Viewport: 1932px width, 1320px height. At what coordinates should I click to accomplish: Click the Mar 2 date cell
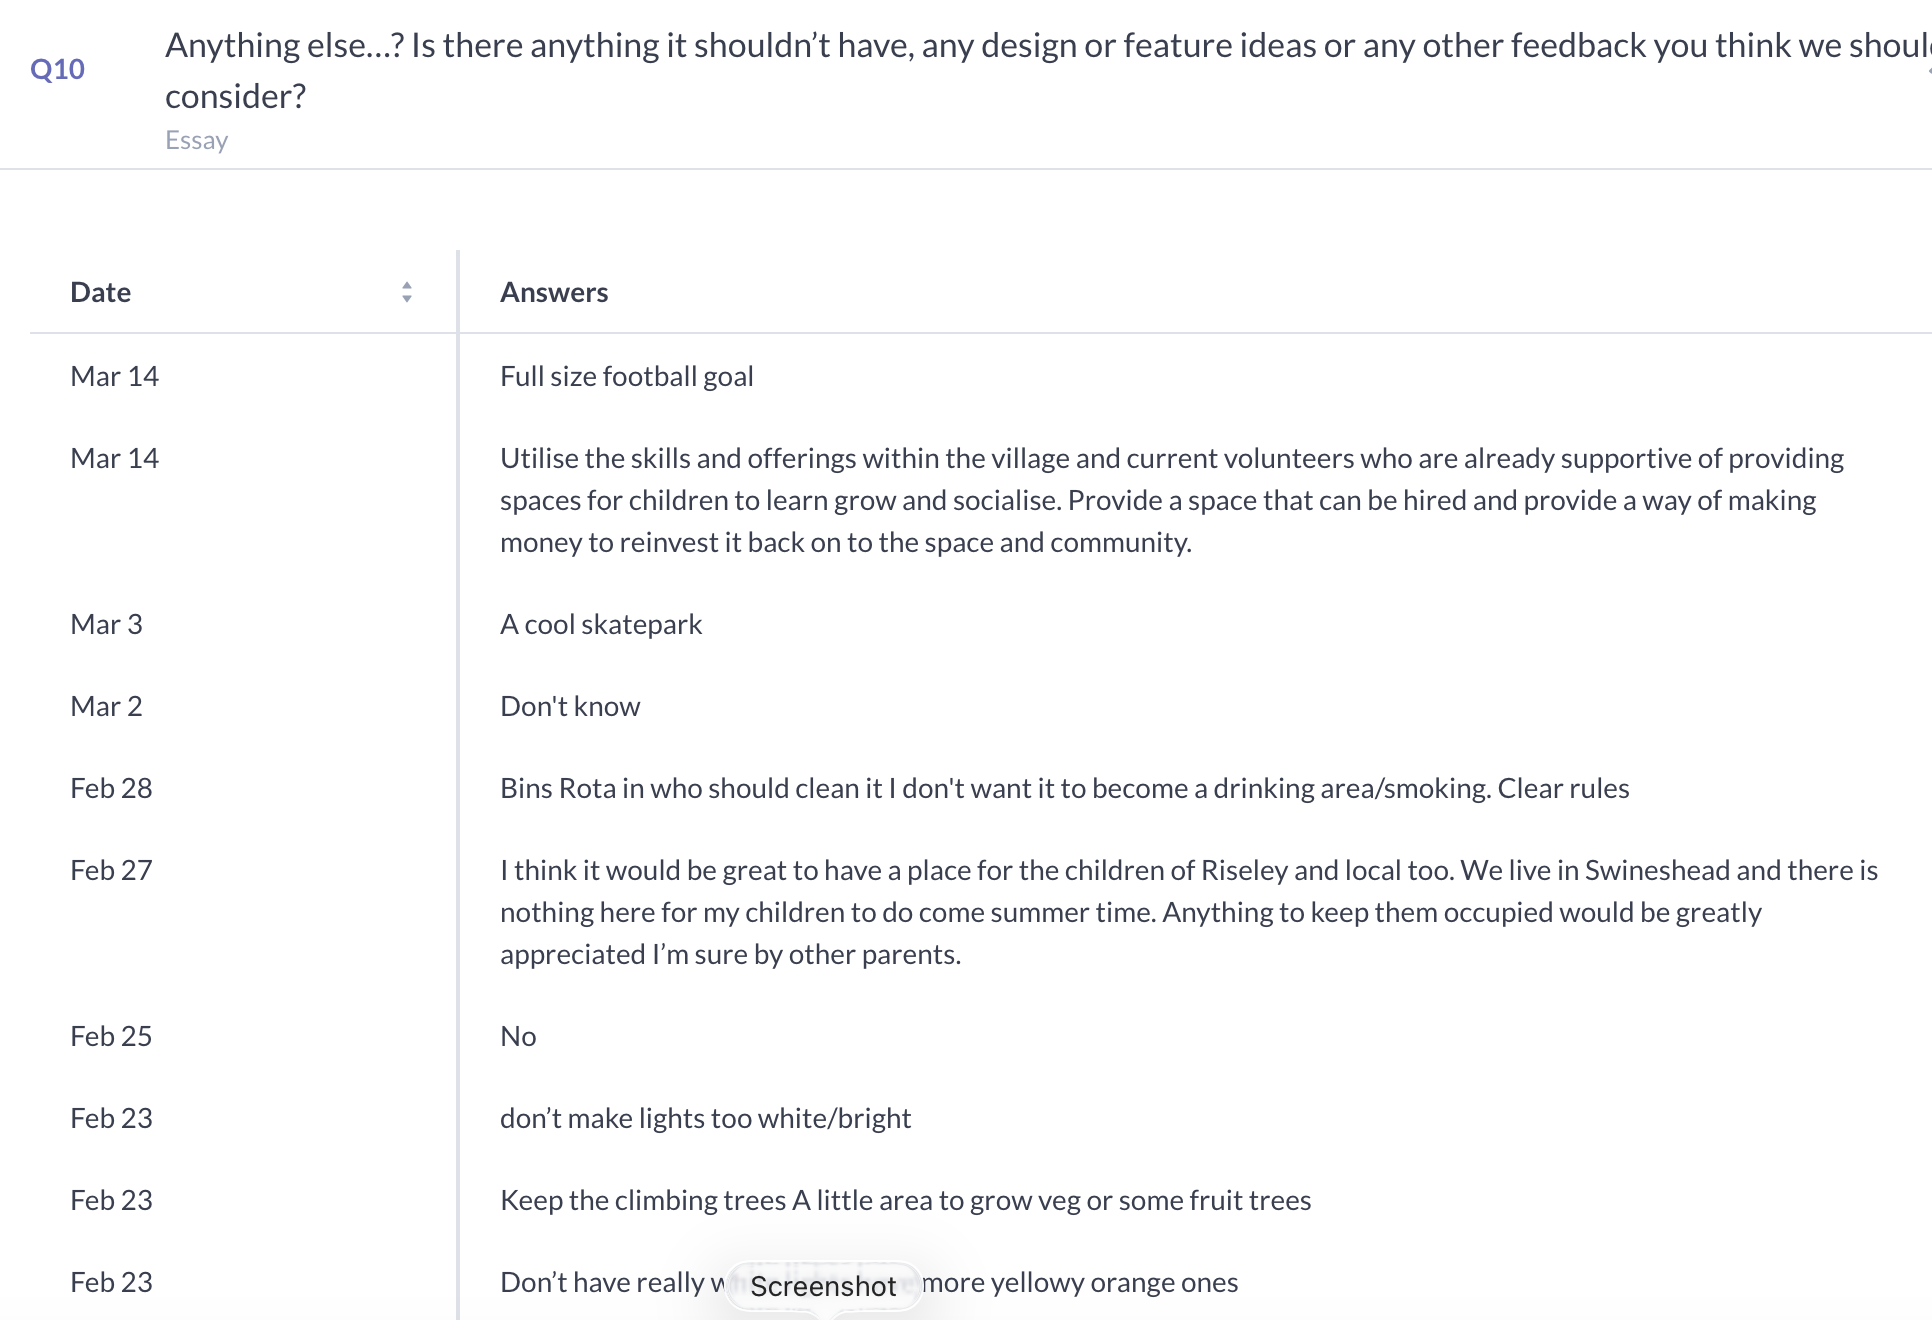point(106,706)
